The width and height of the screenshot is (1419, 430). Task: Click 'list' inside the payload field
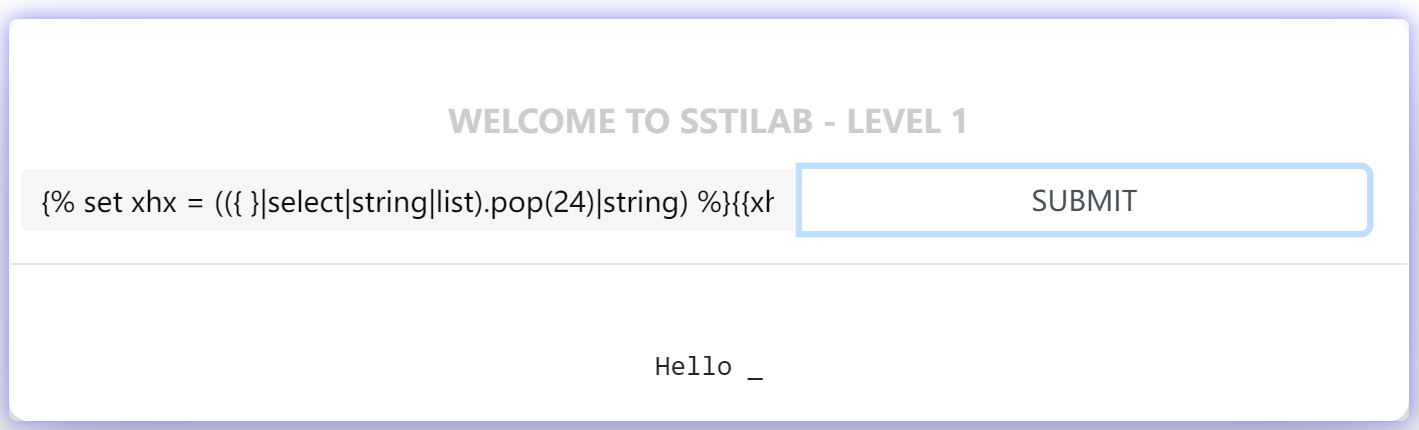(x=454, y=203)
